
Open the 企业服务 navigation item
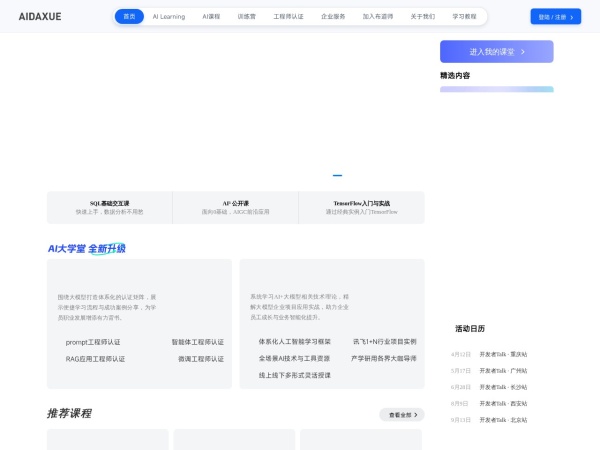pyautogui.click(x=333, y=16)
